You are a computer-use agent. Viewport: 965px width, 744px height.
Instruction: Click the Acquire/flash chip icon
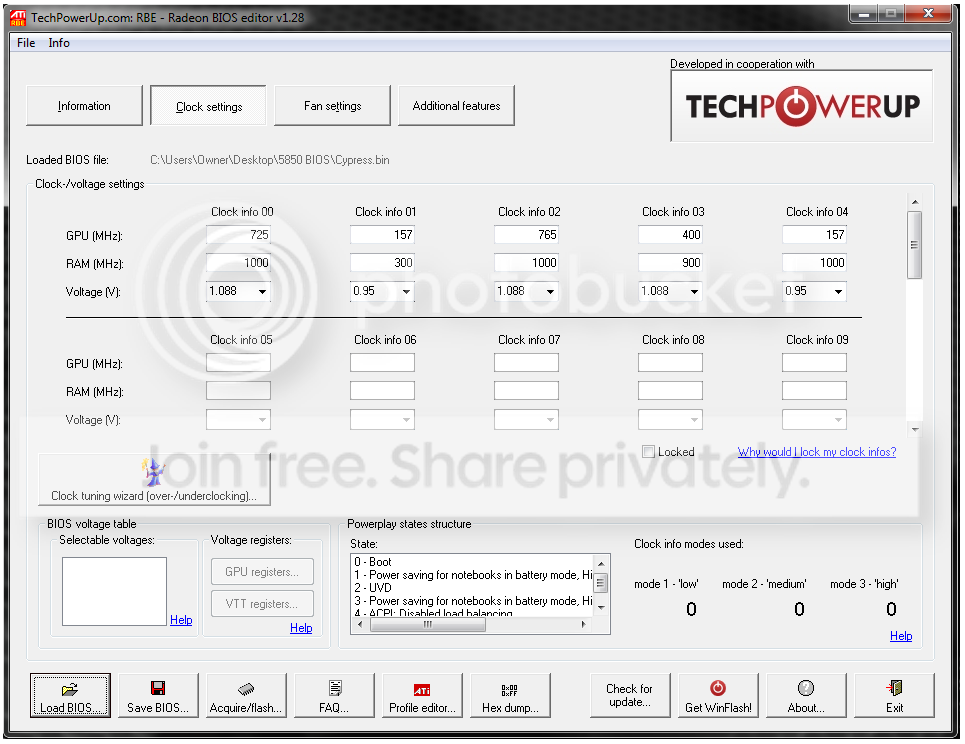coord(246,689)
